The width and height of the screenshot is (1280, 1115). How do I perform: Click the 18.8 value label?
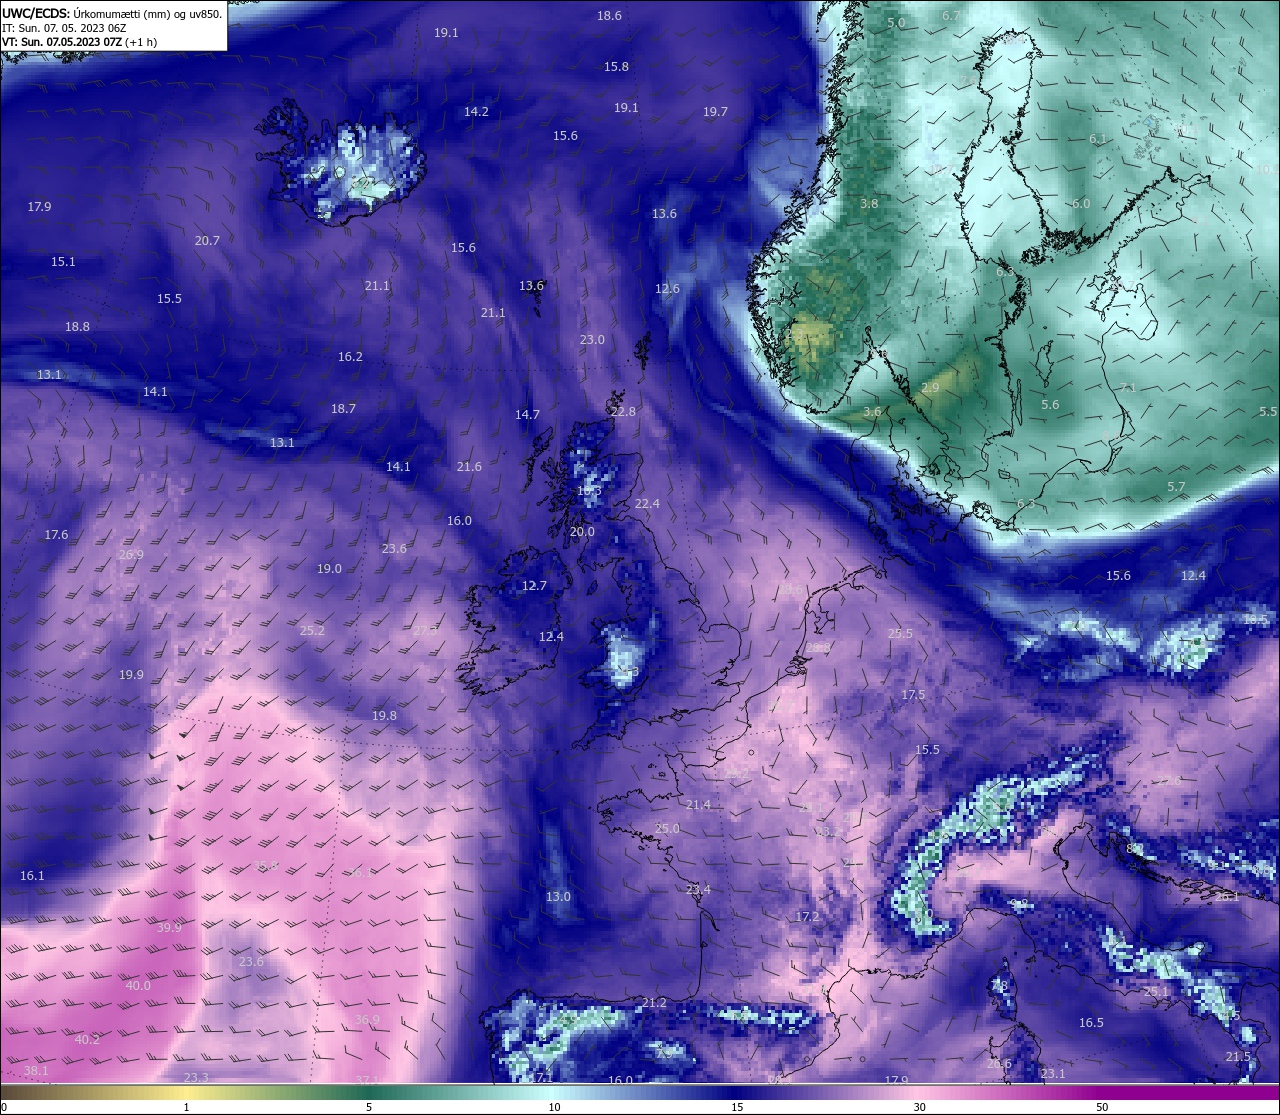pos(77,327)
